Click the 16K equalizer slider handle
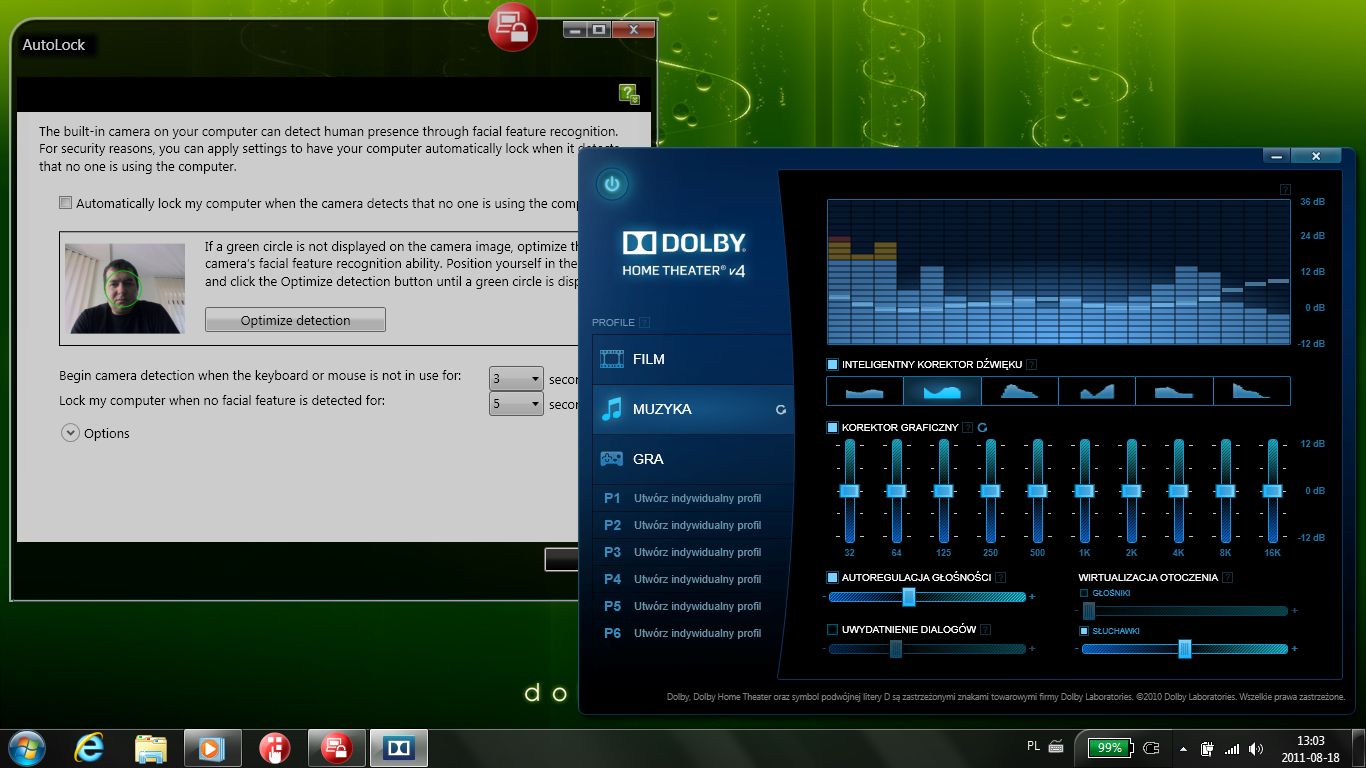Image resolution: width=1366 pixels, height=768 pixels. click(1272, 490)
